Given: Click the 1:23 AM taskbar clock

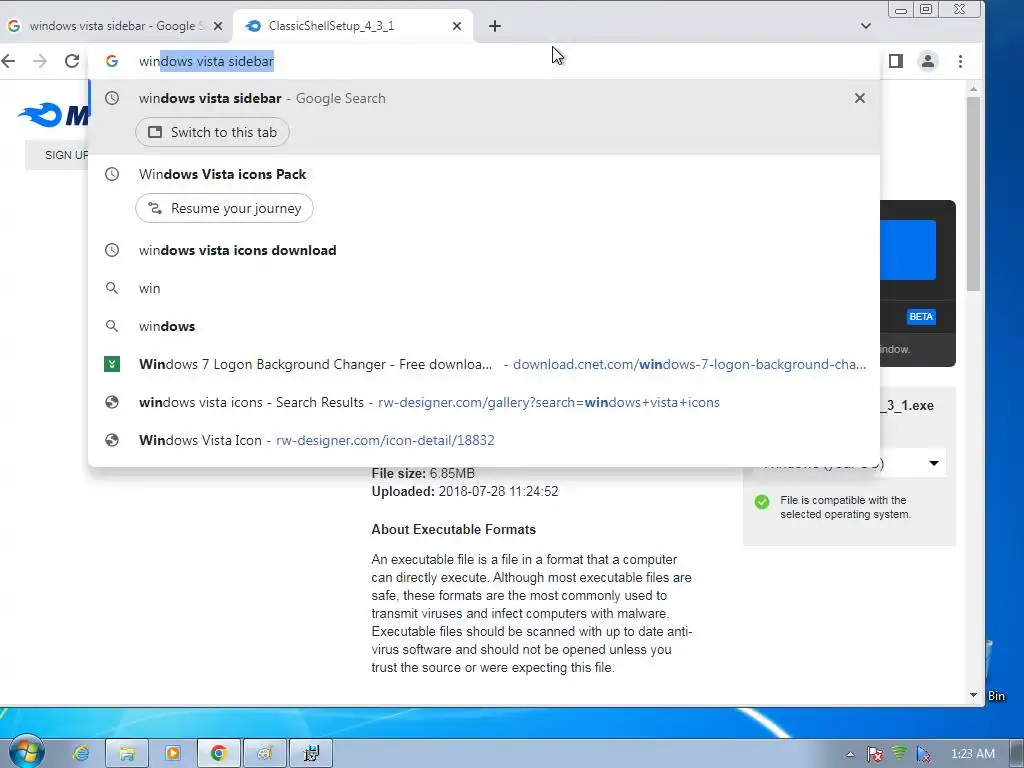Looking at the screenshot, I should [972, 754].
